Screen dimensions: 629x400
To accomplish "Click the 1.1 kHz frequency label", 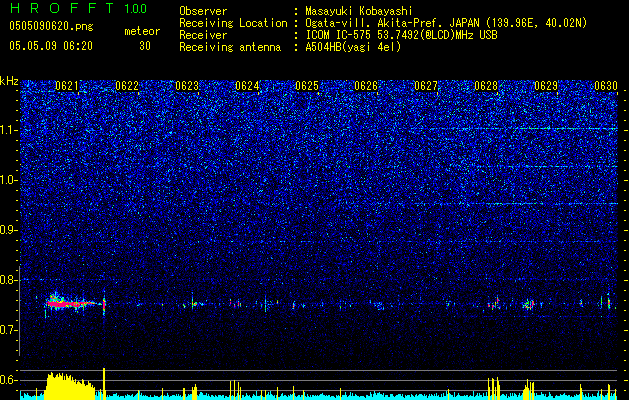I will pos(9,130).
